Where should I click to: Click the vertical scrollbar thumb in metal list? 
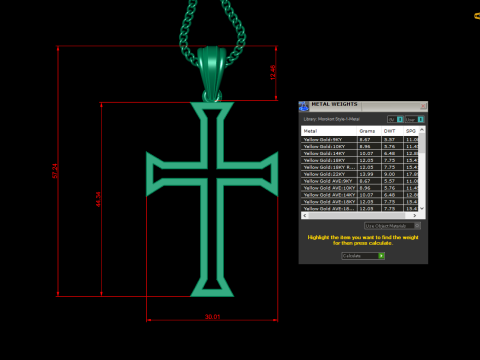pyautogui.click(x=422, y=143)
